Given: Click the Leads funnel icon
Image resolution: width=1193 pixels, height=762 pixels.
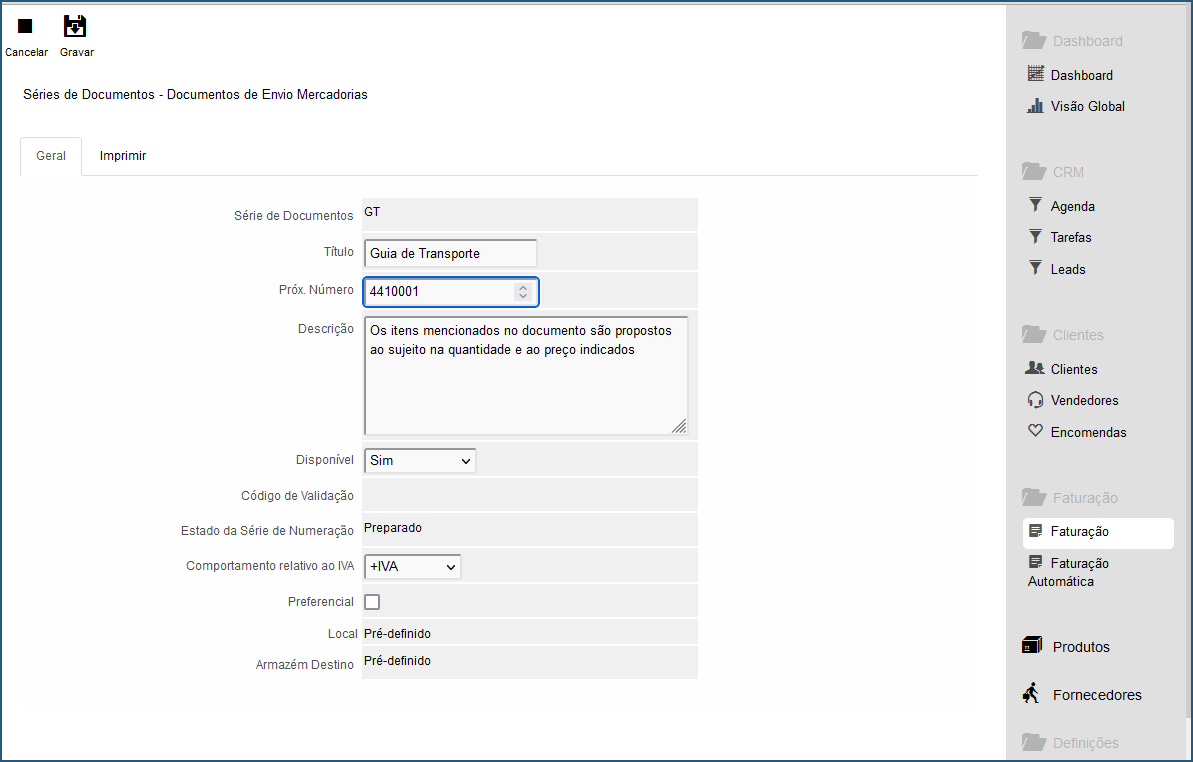Looking at the screenshot, I should click(1036, 268).
